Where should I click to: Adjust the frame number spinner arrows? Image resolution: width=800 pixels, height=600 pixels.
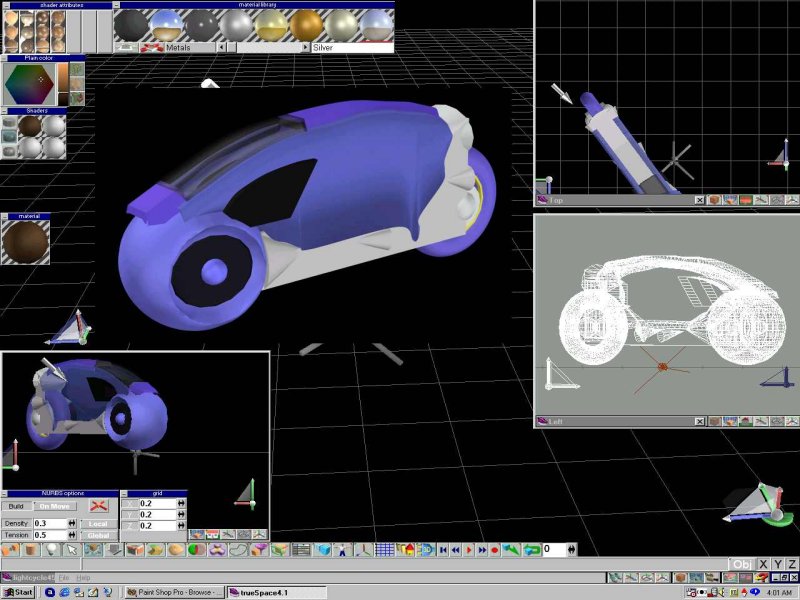571,549
